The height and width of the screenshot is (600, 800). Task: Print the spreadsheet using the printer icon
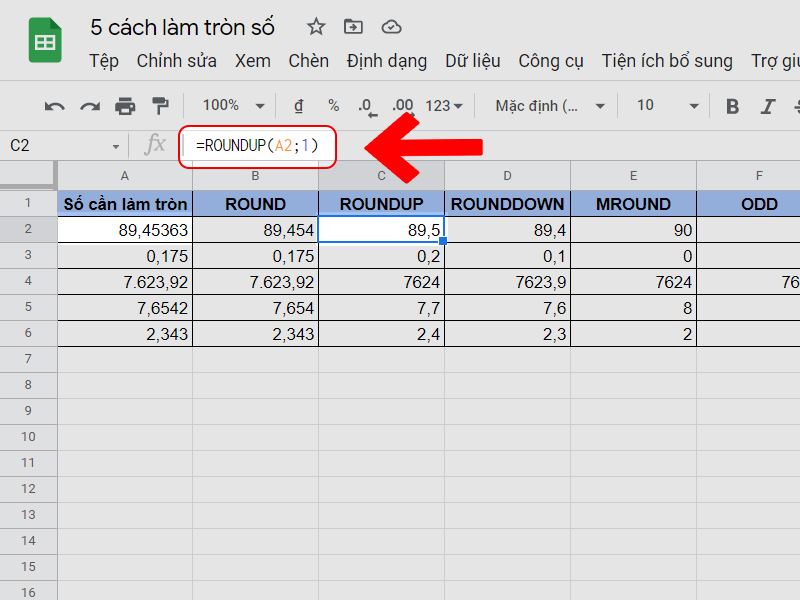pos(125,106)
